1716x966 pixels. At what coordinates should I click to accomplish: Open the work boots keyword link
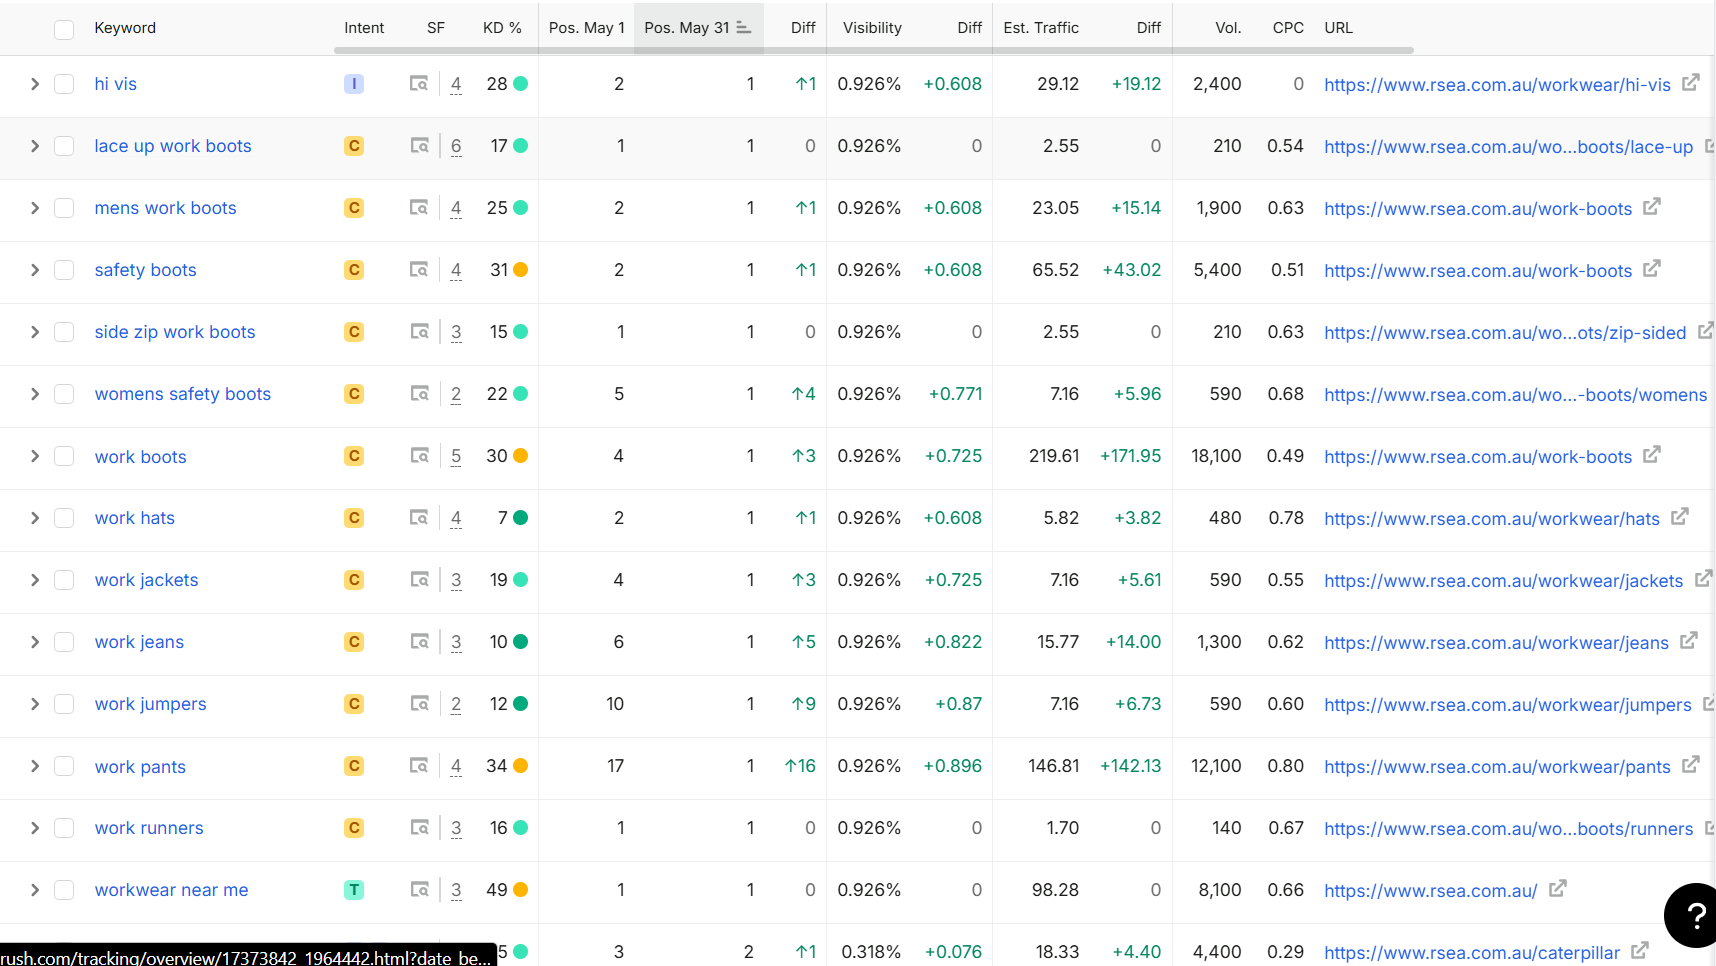coord(141,457)
